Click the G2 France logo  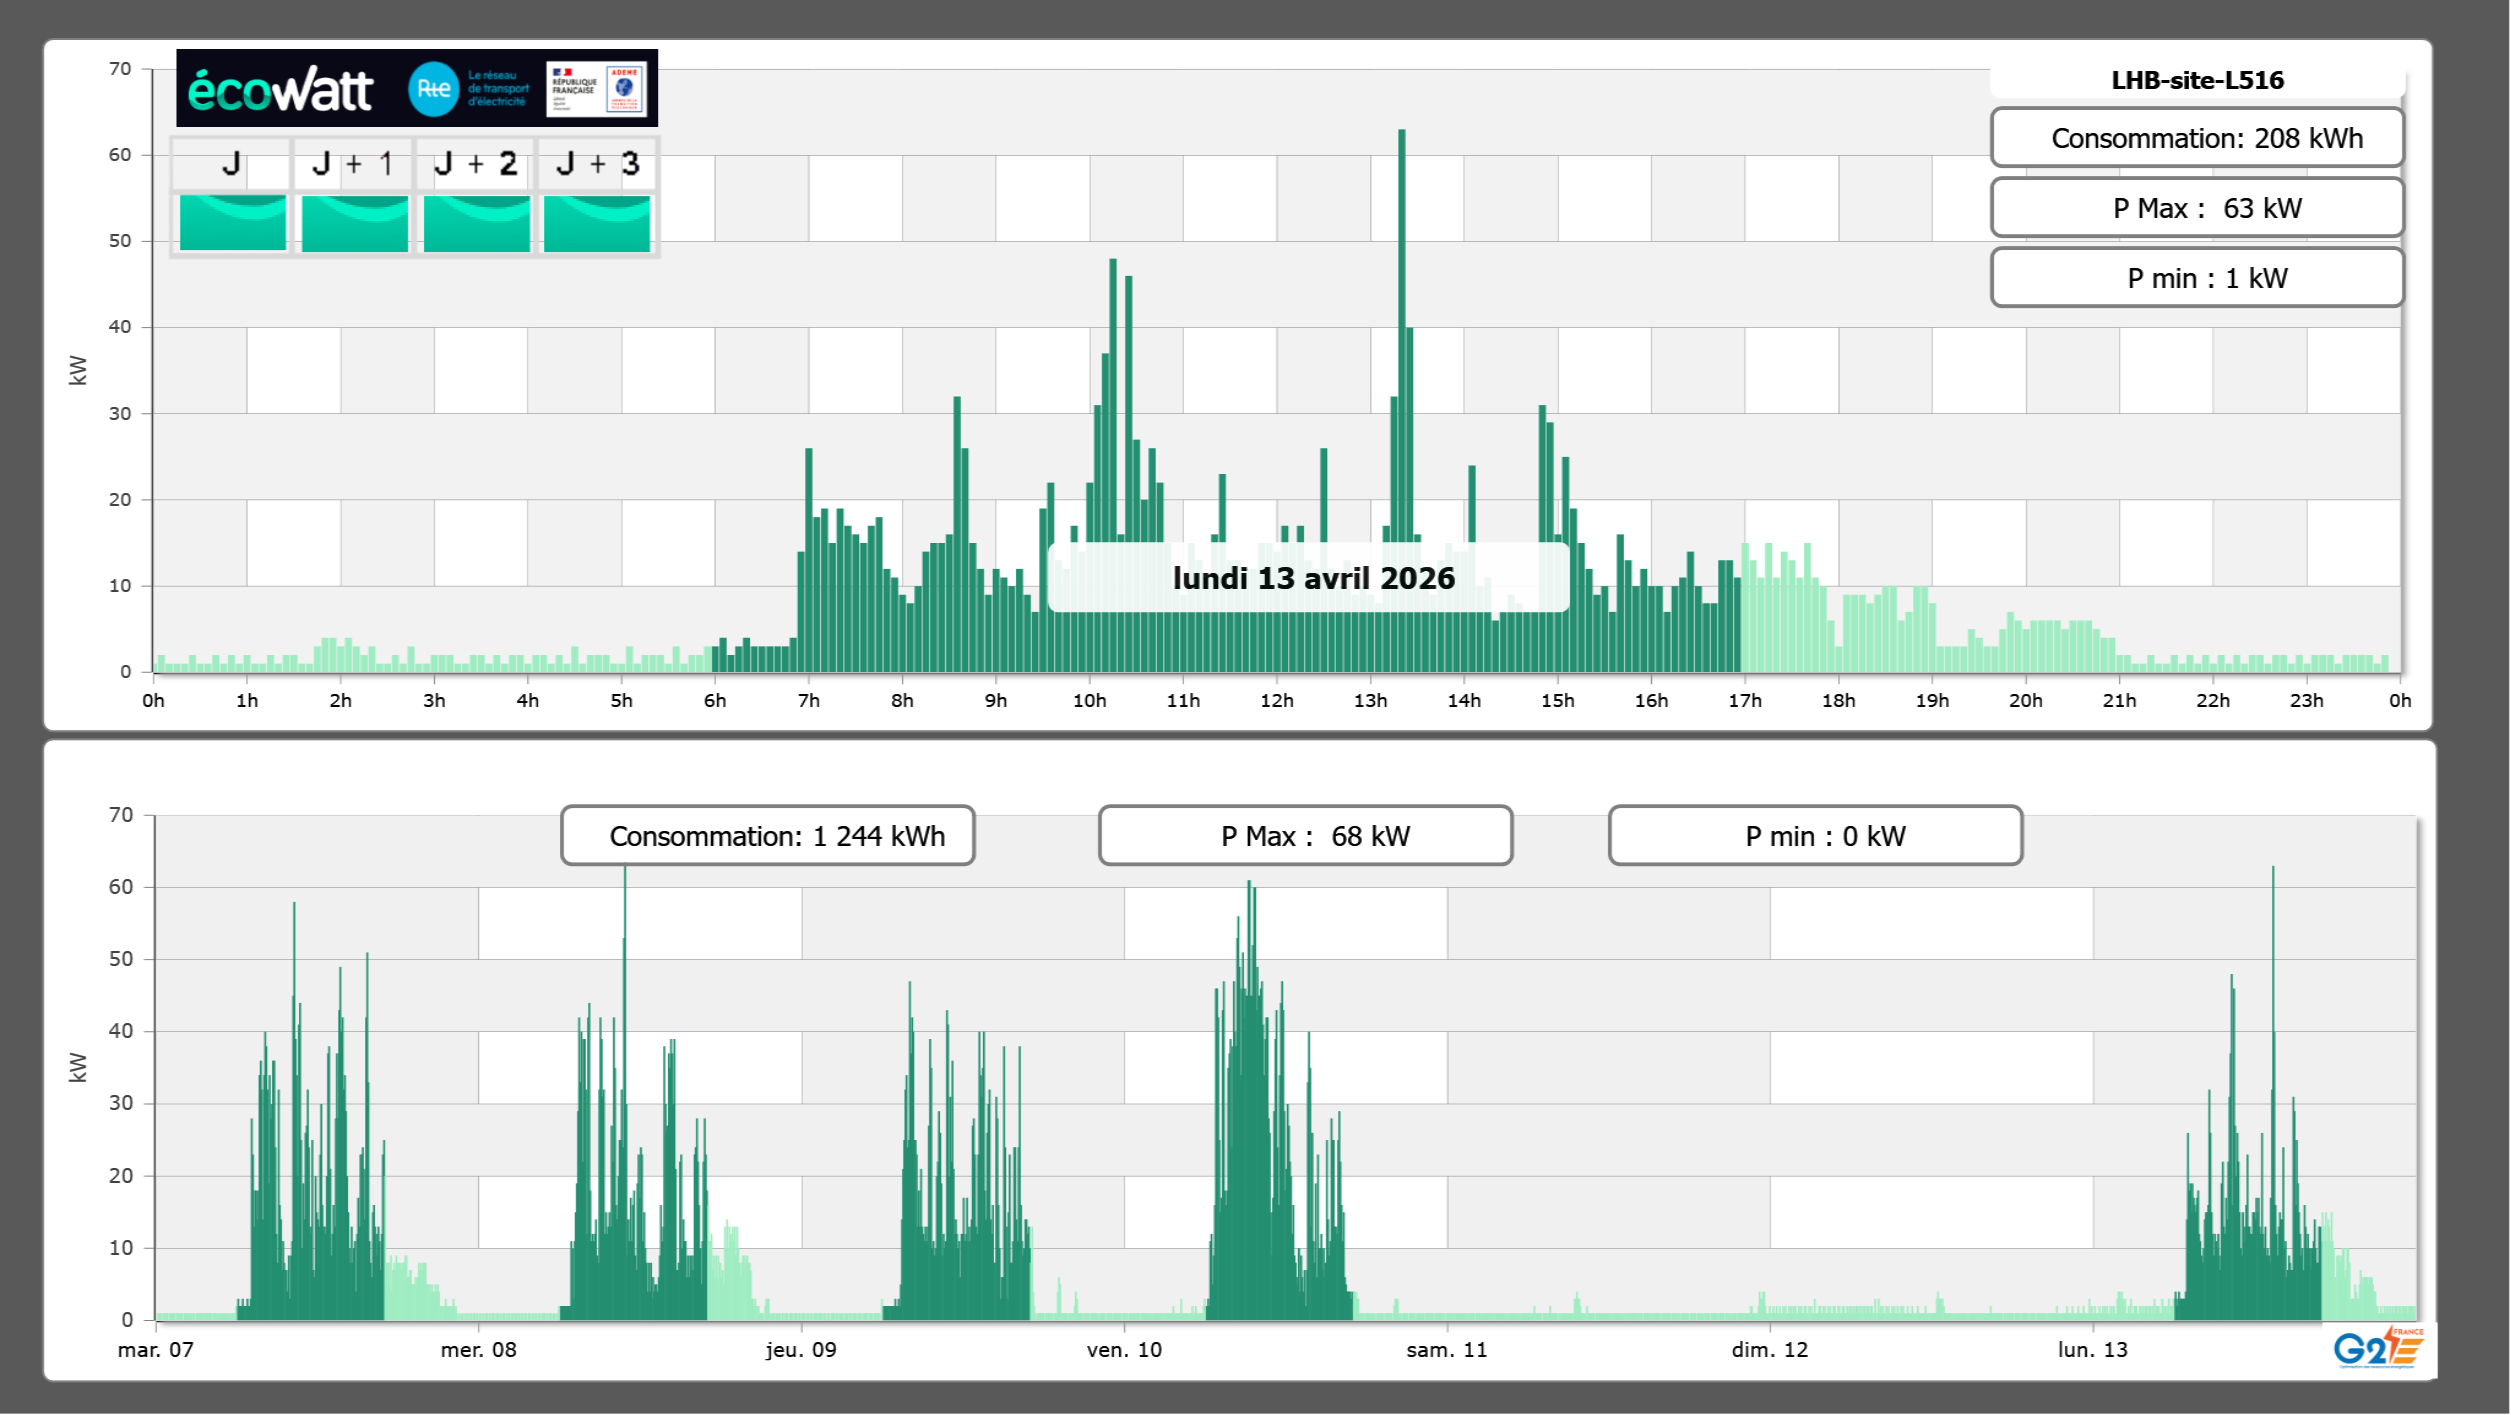tap(2378, 1348)
